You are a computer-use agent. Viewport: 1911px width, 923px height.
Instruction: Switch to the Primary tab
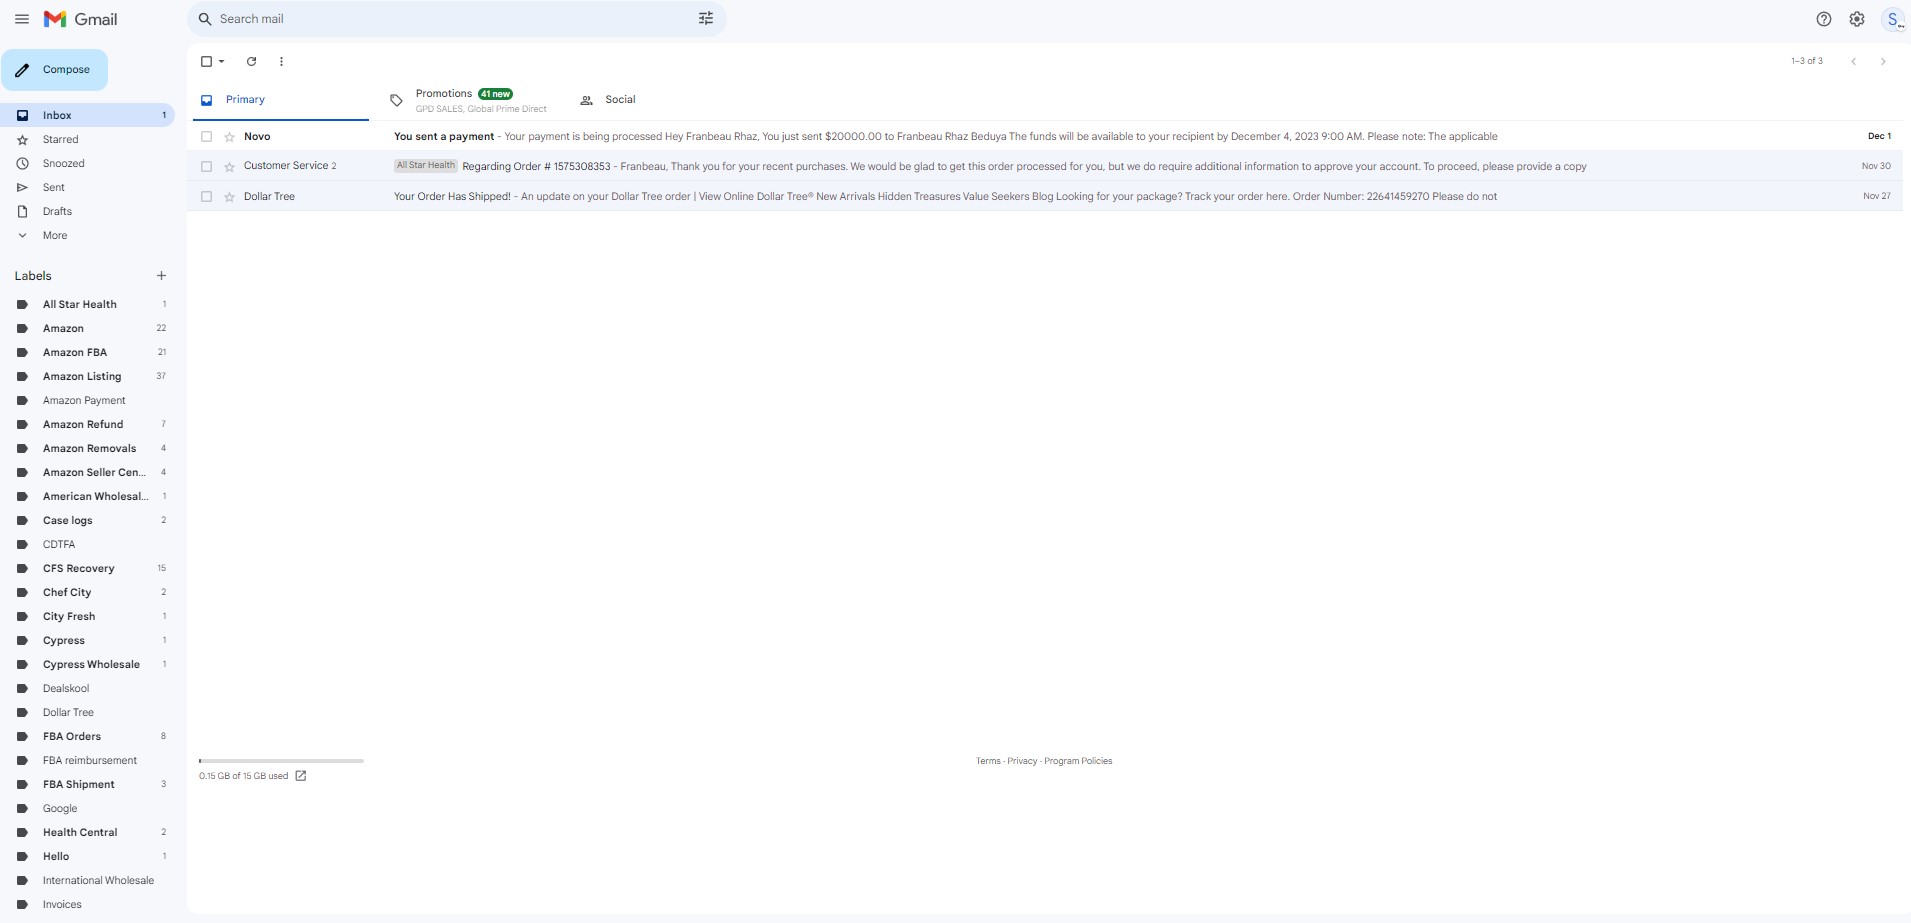281,100
